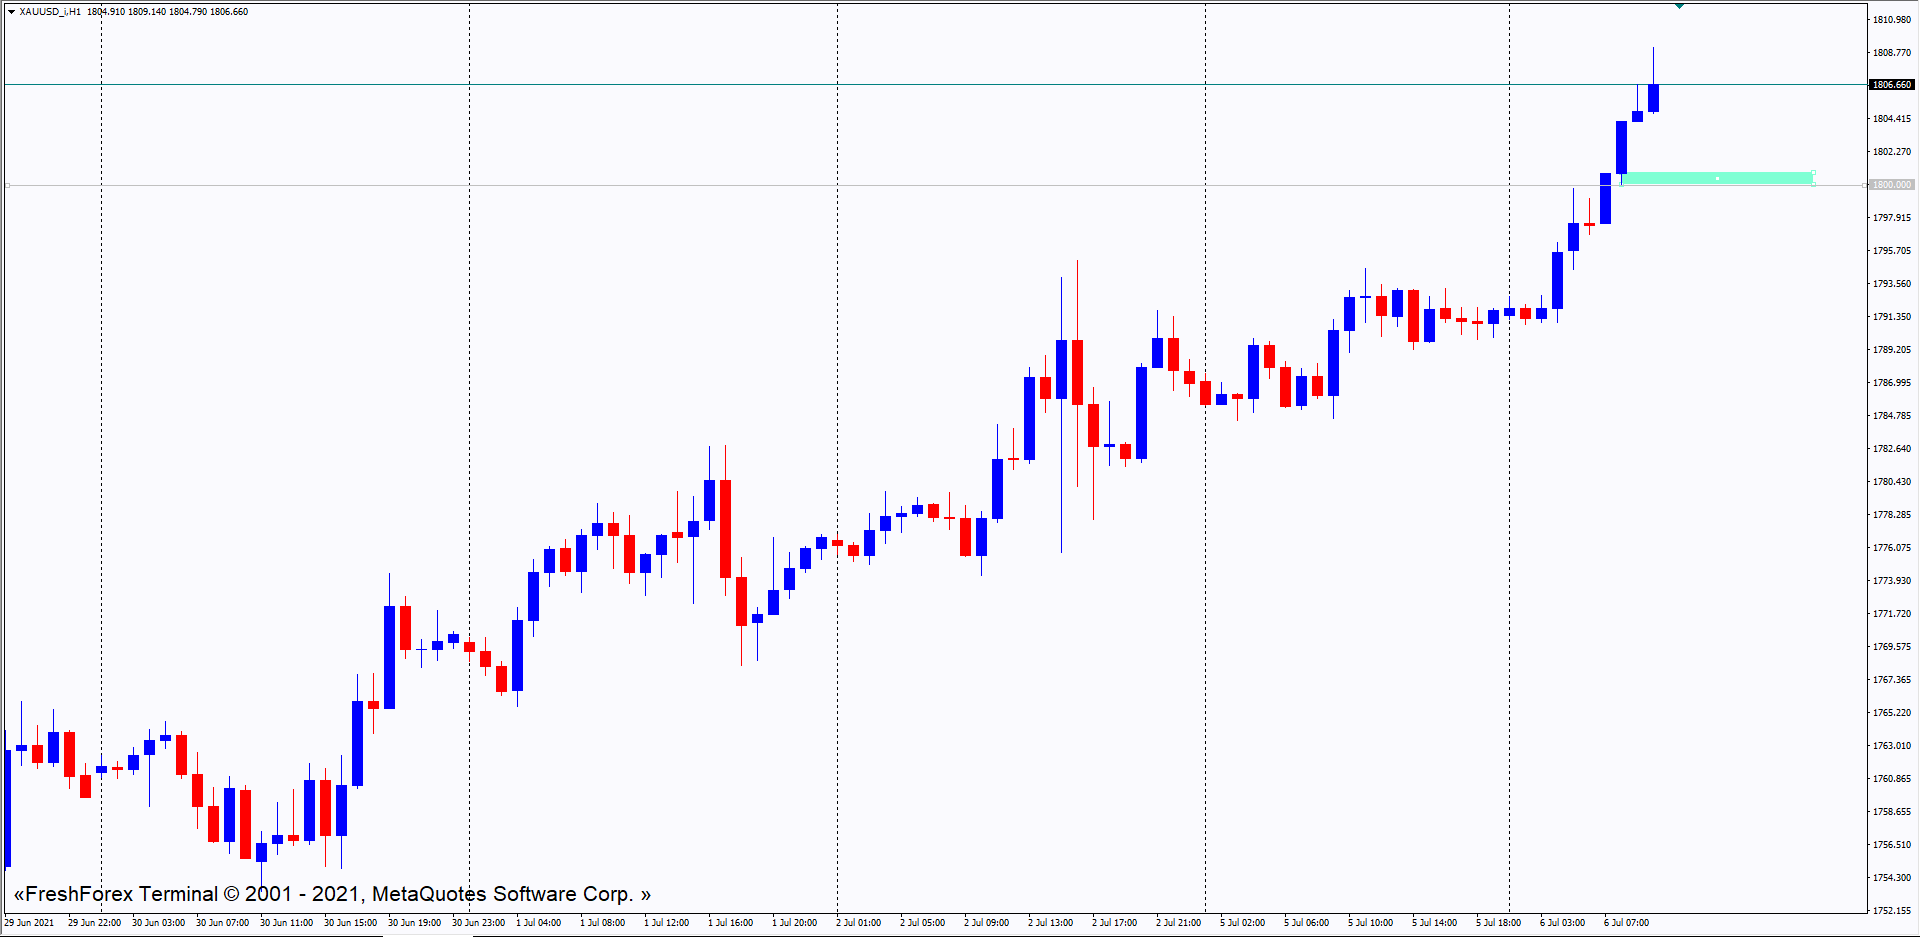Select the aquamarine rectangle near the 1800 level

pos(1680,179)
